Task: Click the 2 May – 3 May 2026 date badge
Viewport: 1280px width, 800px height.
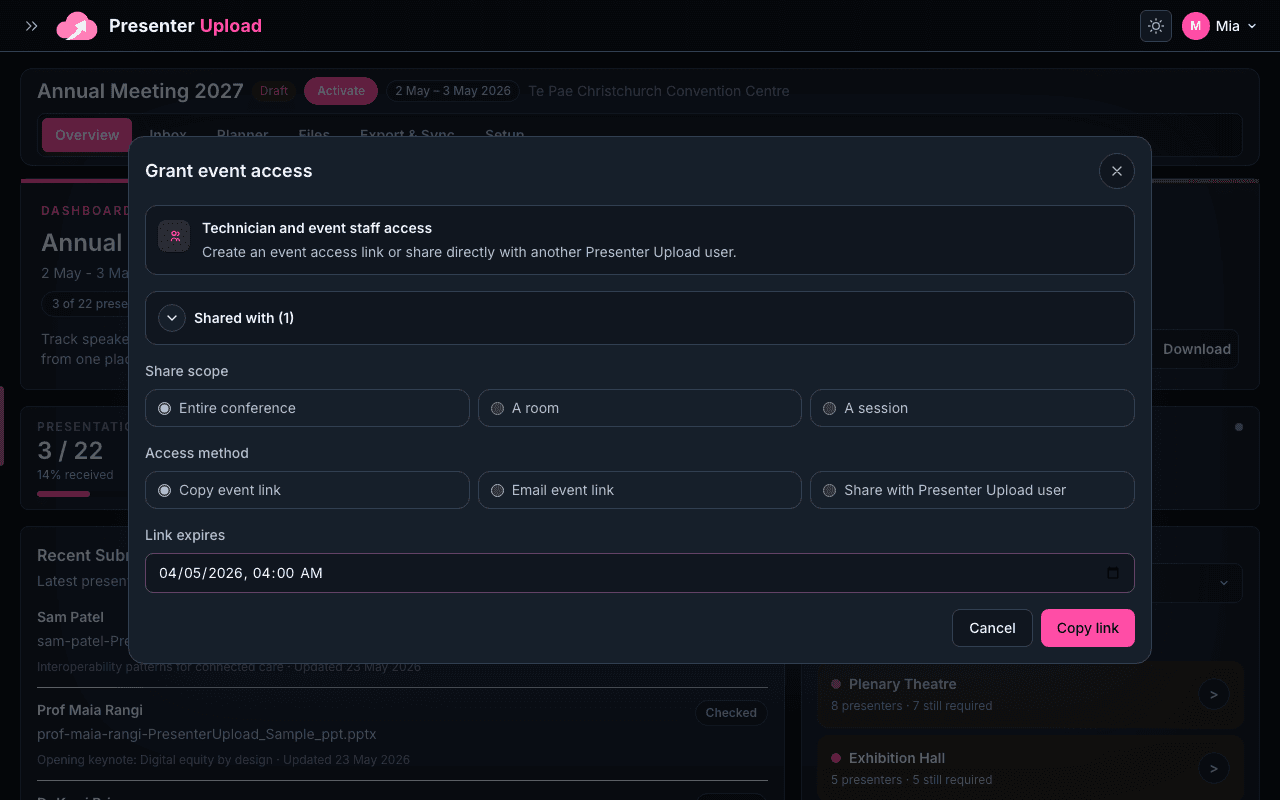Action: pos(453,91)
